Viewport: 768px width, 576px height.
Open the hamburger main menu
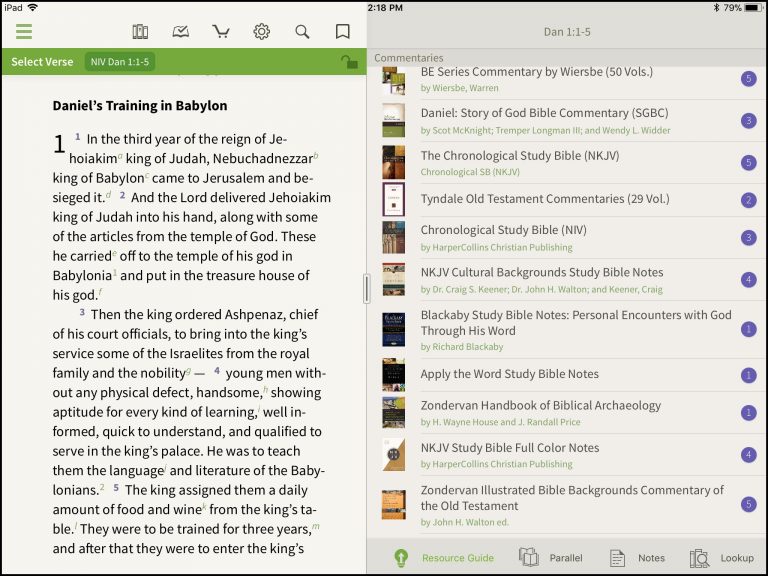(x=24, y=31)
